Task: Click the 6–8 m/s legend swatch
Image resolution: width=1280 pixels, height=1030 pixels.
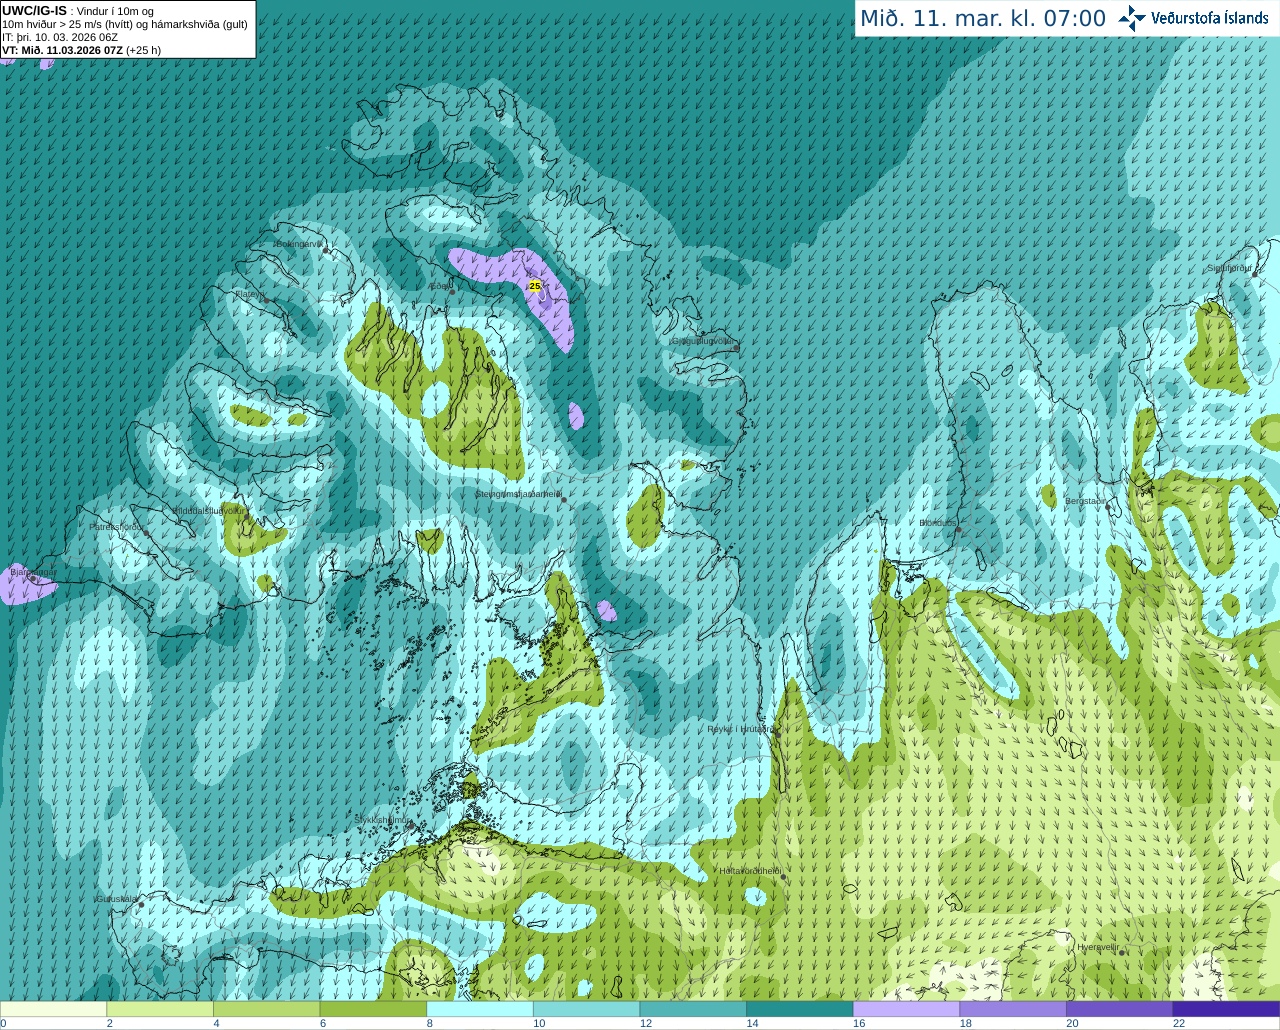Action: [373, 1009]
